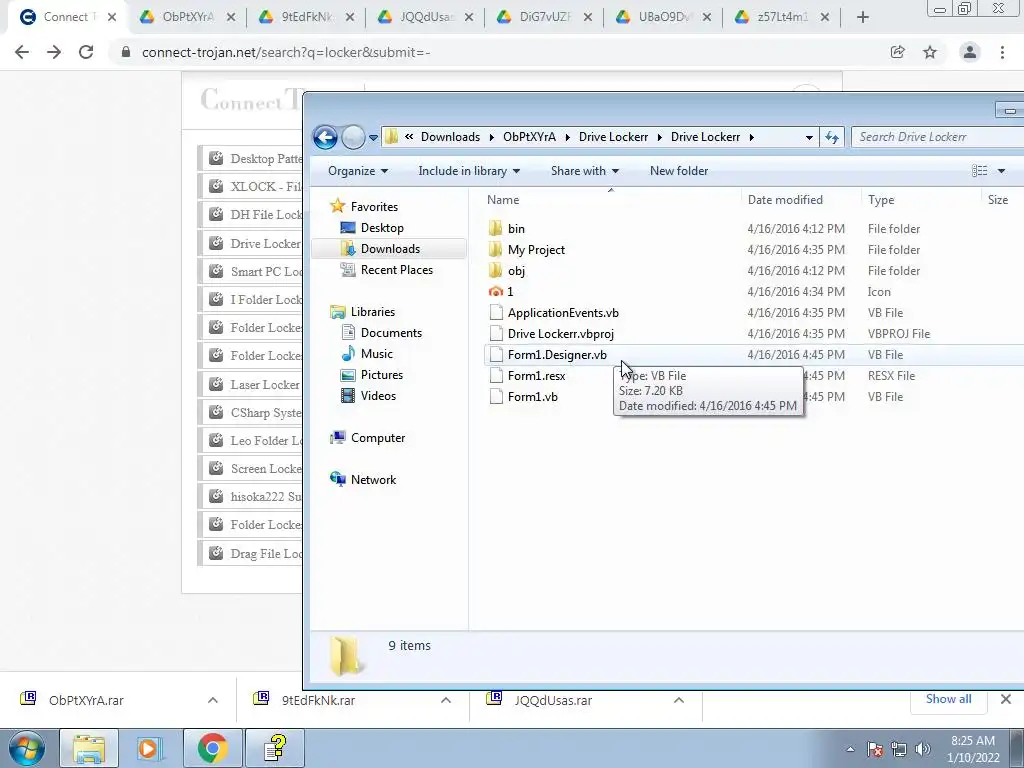Sort by Date modified column header
This screenshot has width=1024, height=768.
(x=785, y=200)
